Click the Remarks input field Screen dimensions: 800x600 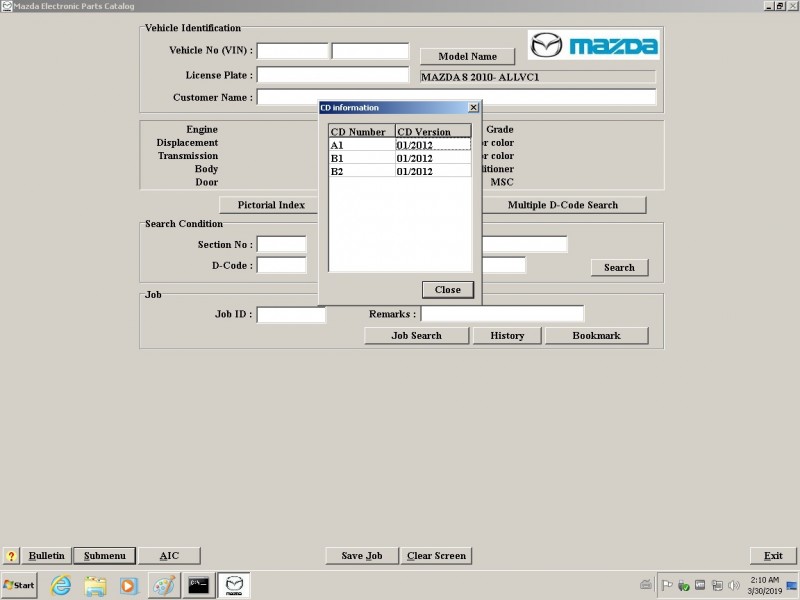tap(502, 313)
